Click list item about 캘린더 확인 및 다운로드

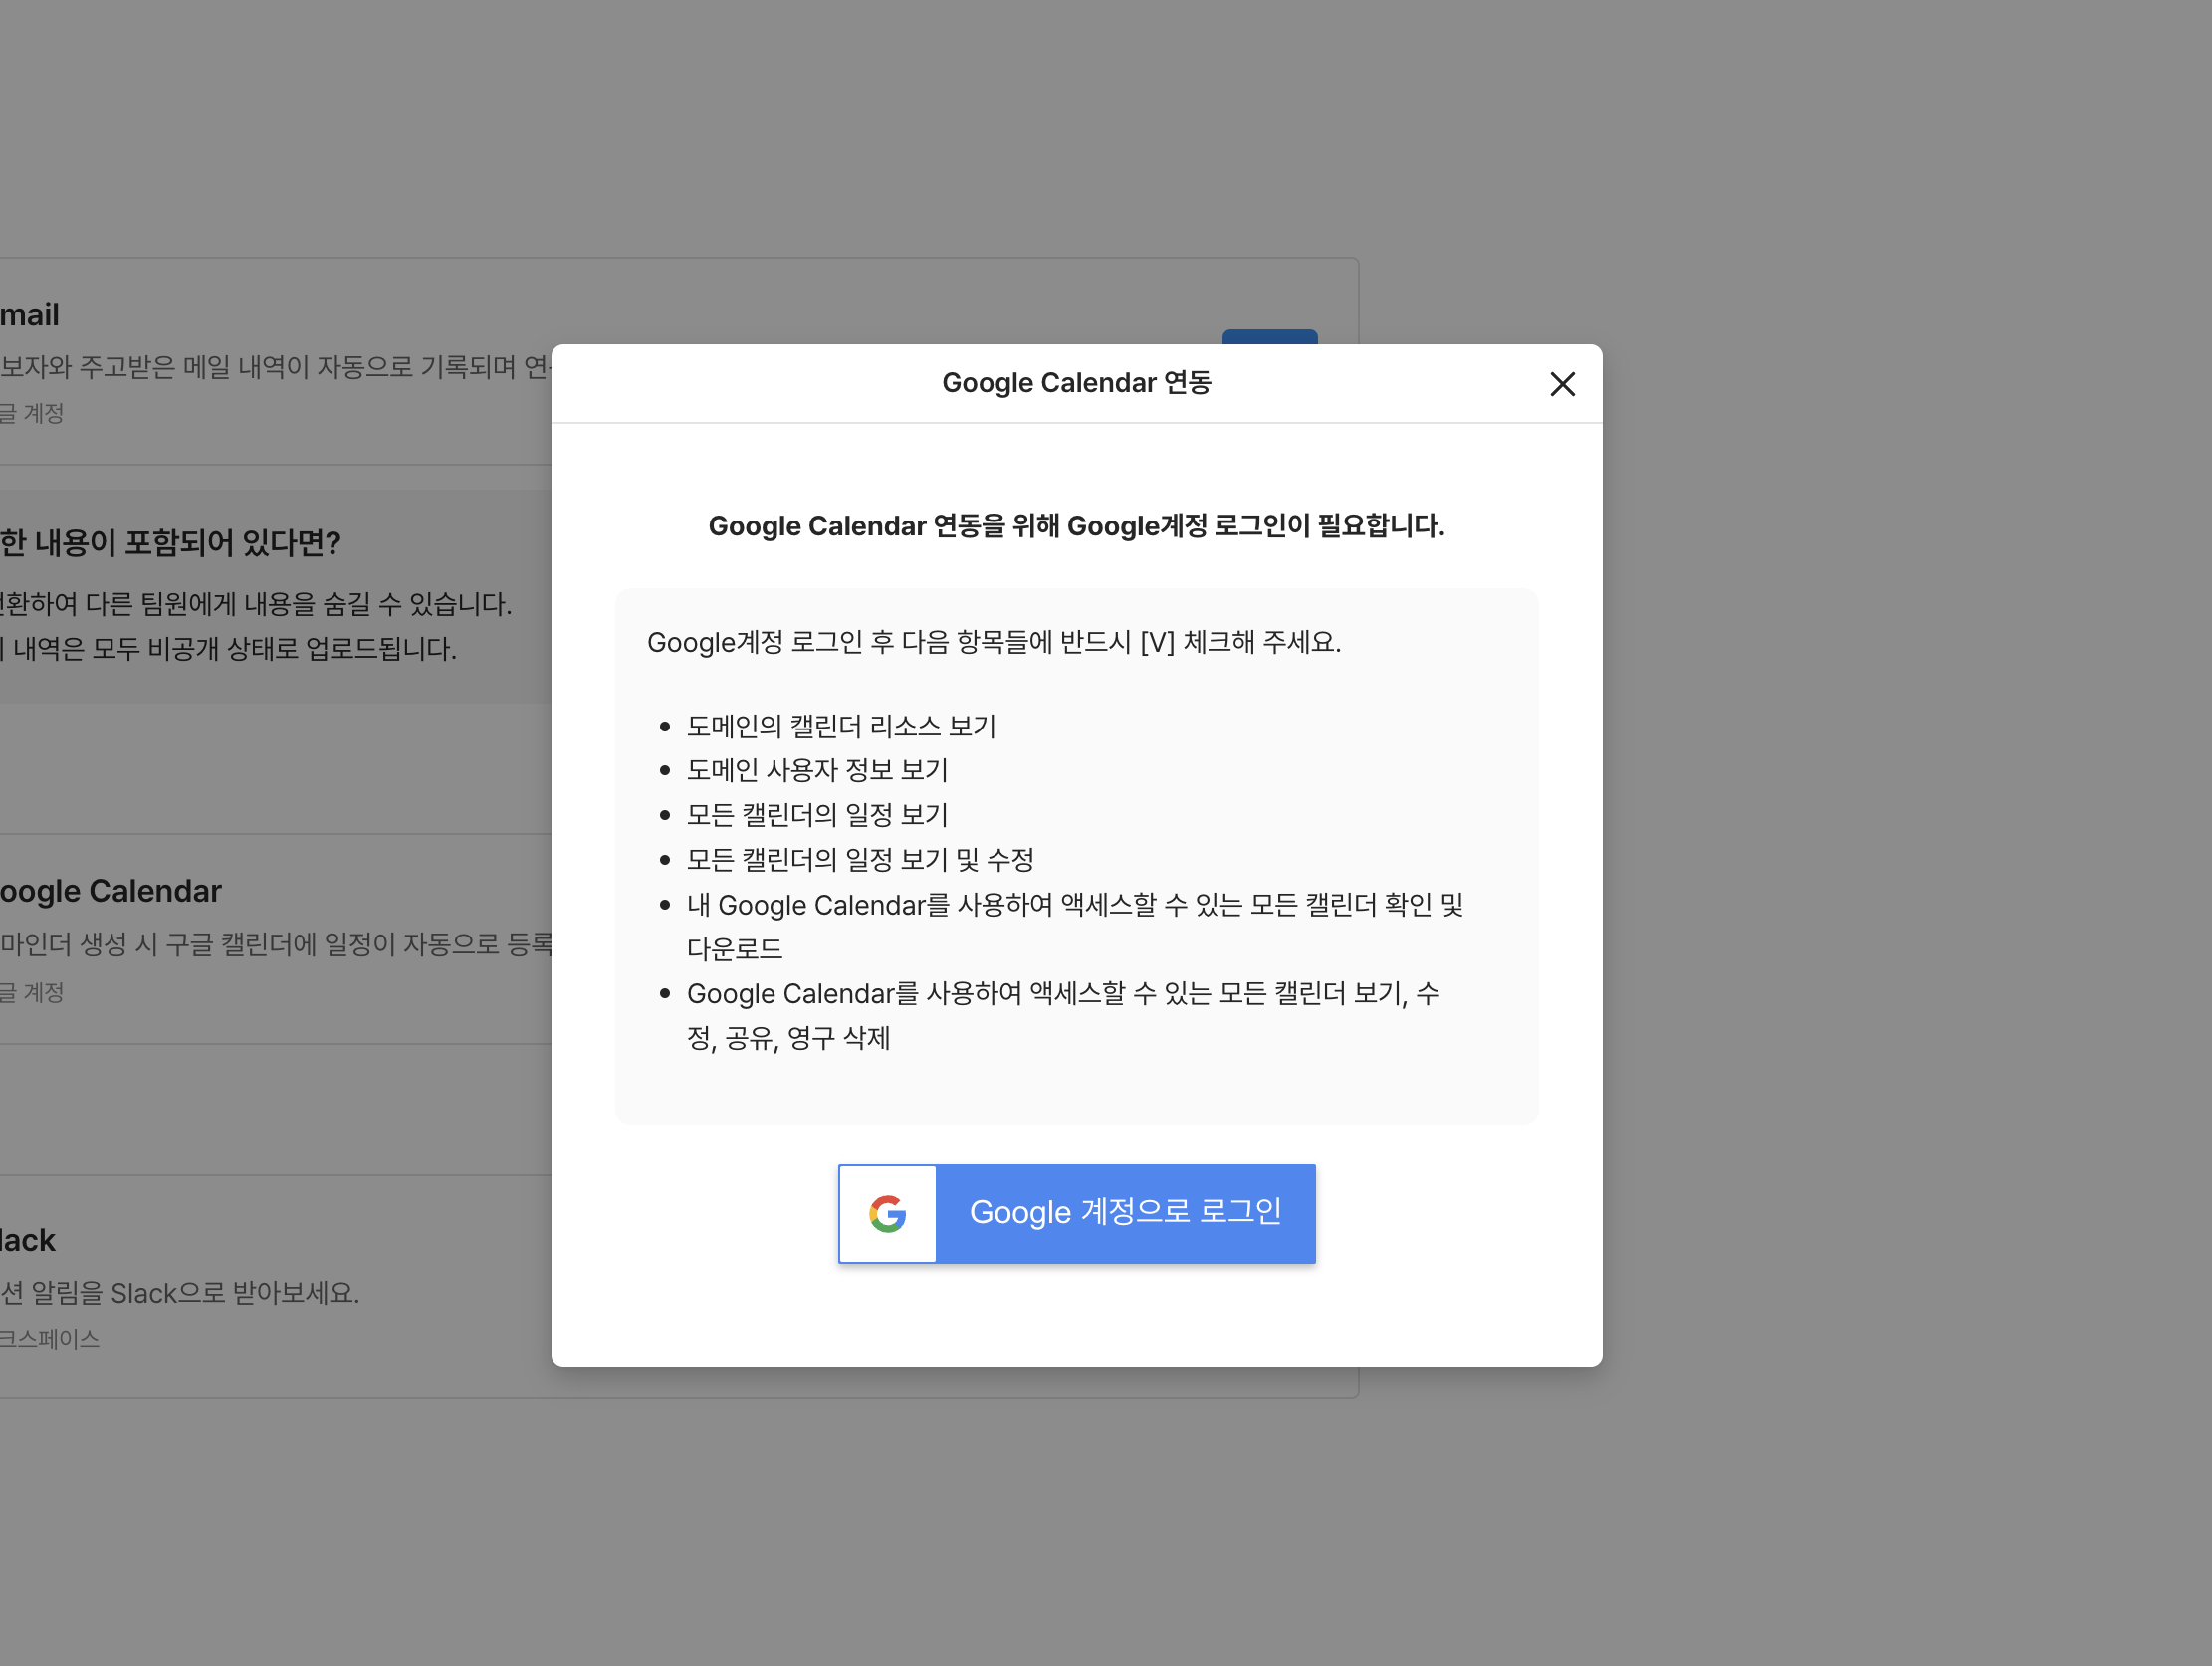point(1075,926)
